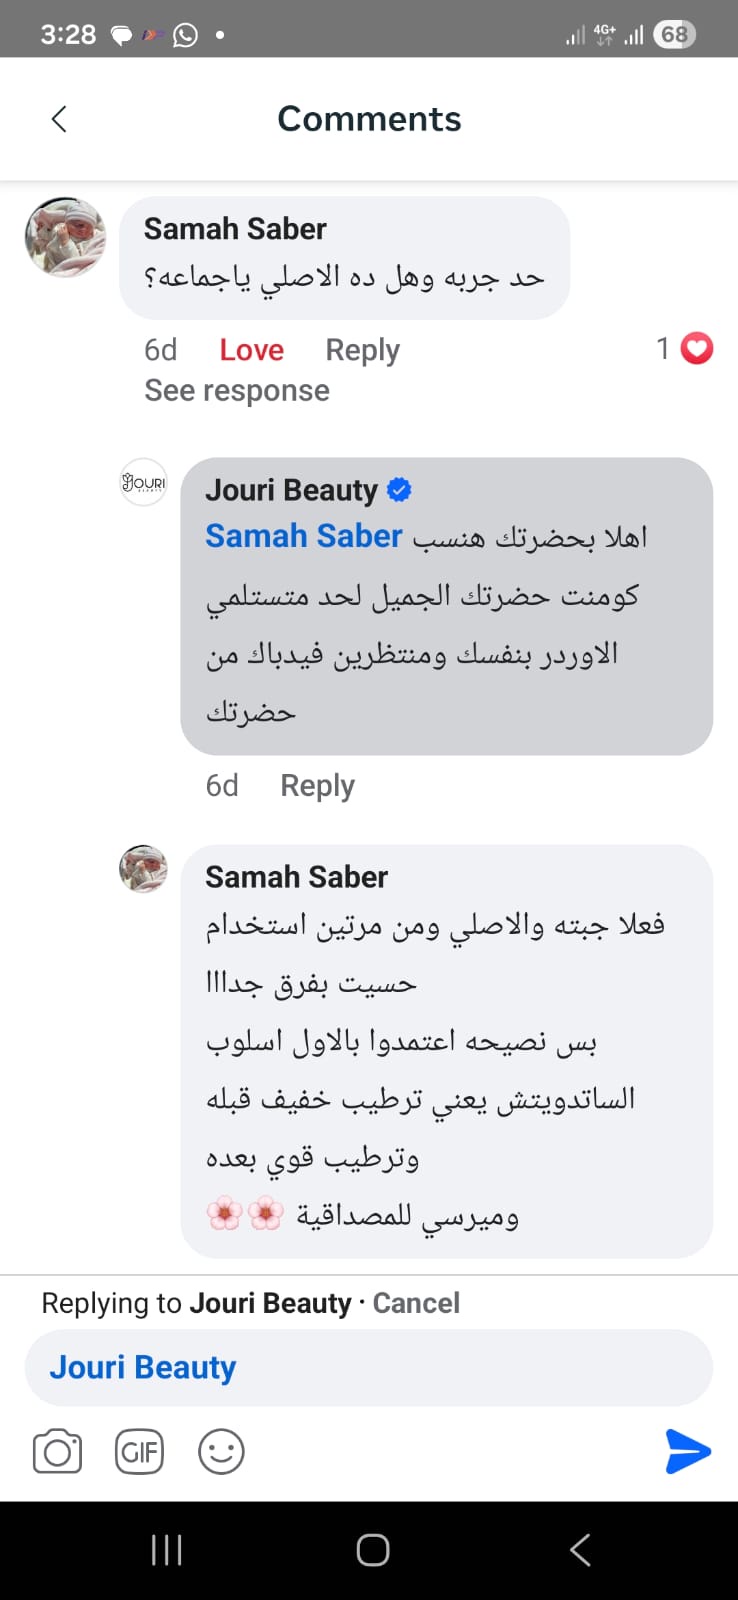Send the reply with blue arrow
Viewport: 738px width, 1600px height.
click(x=687, y=1452)
